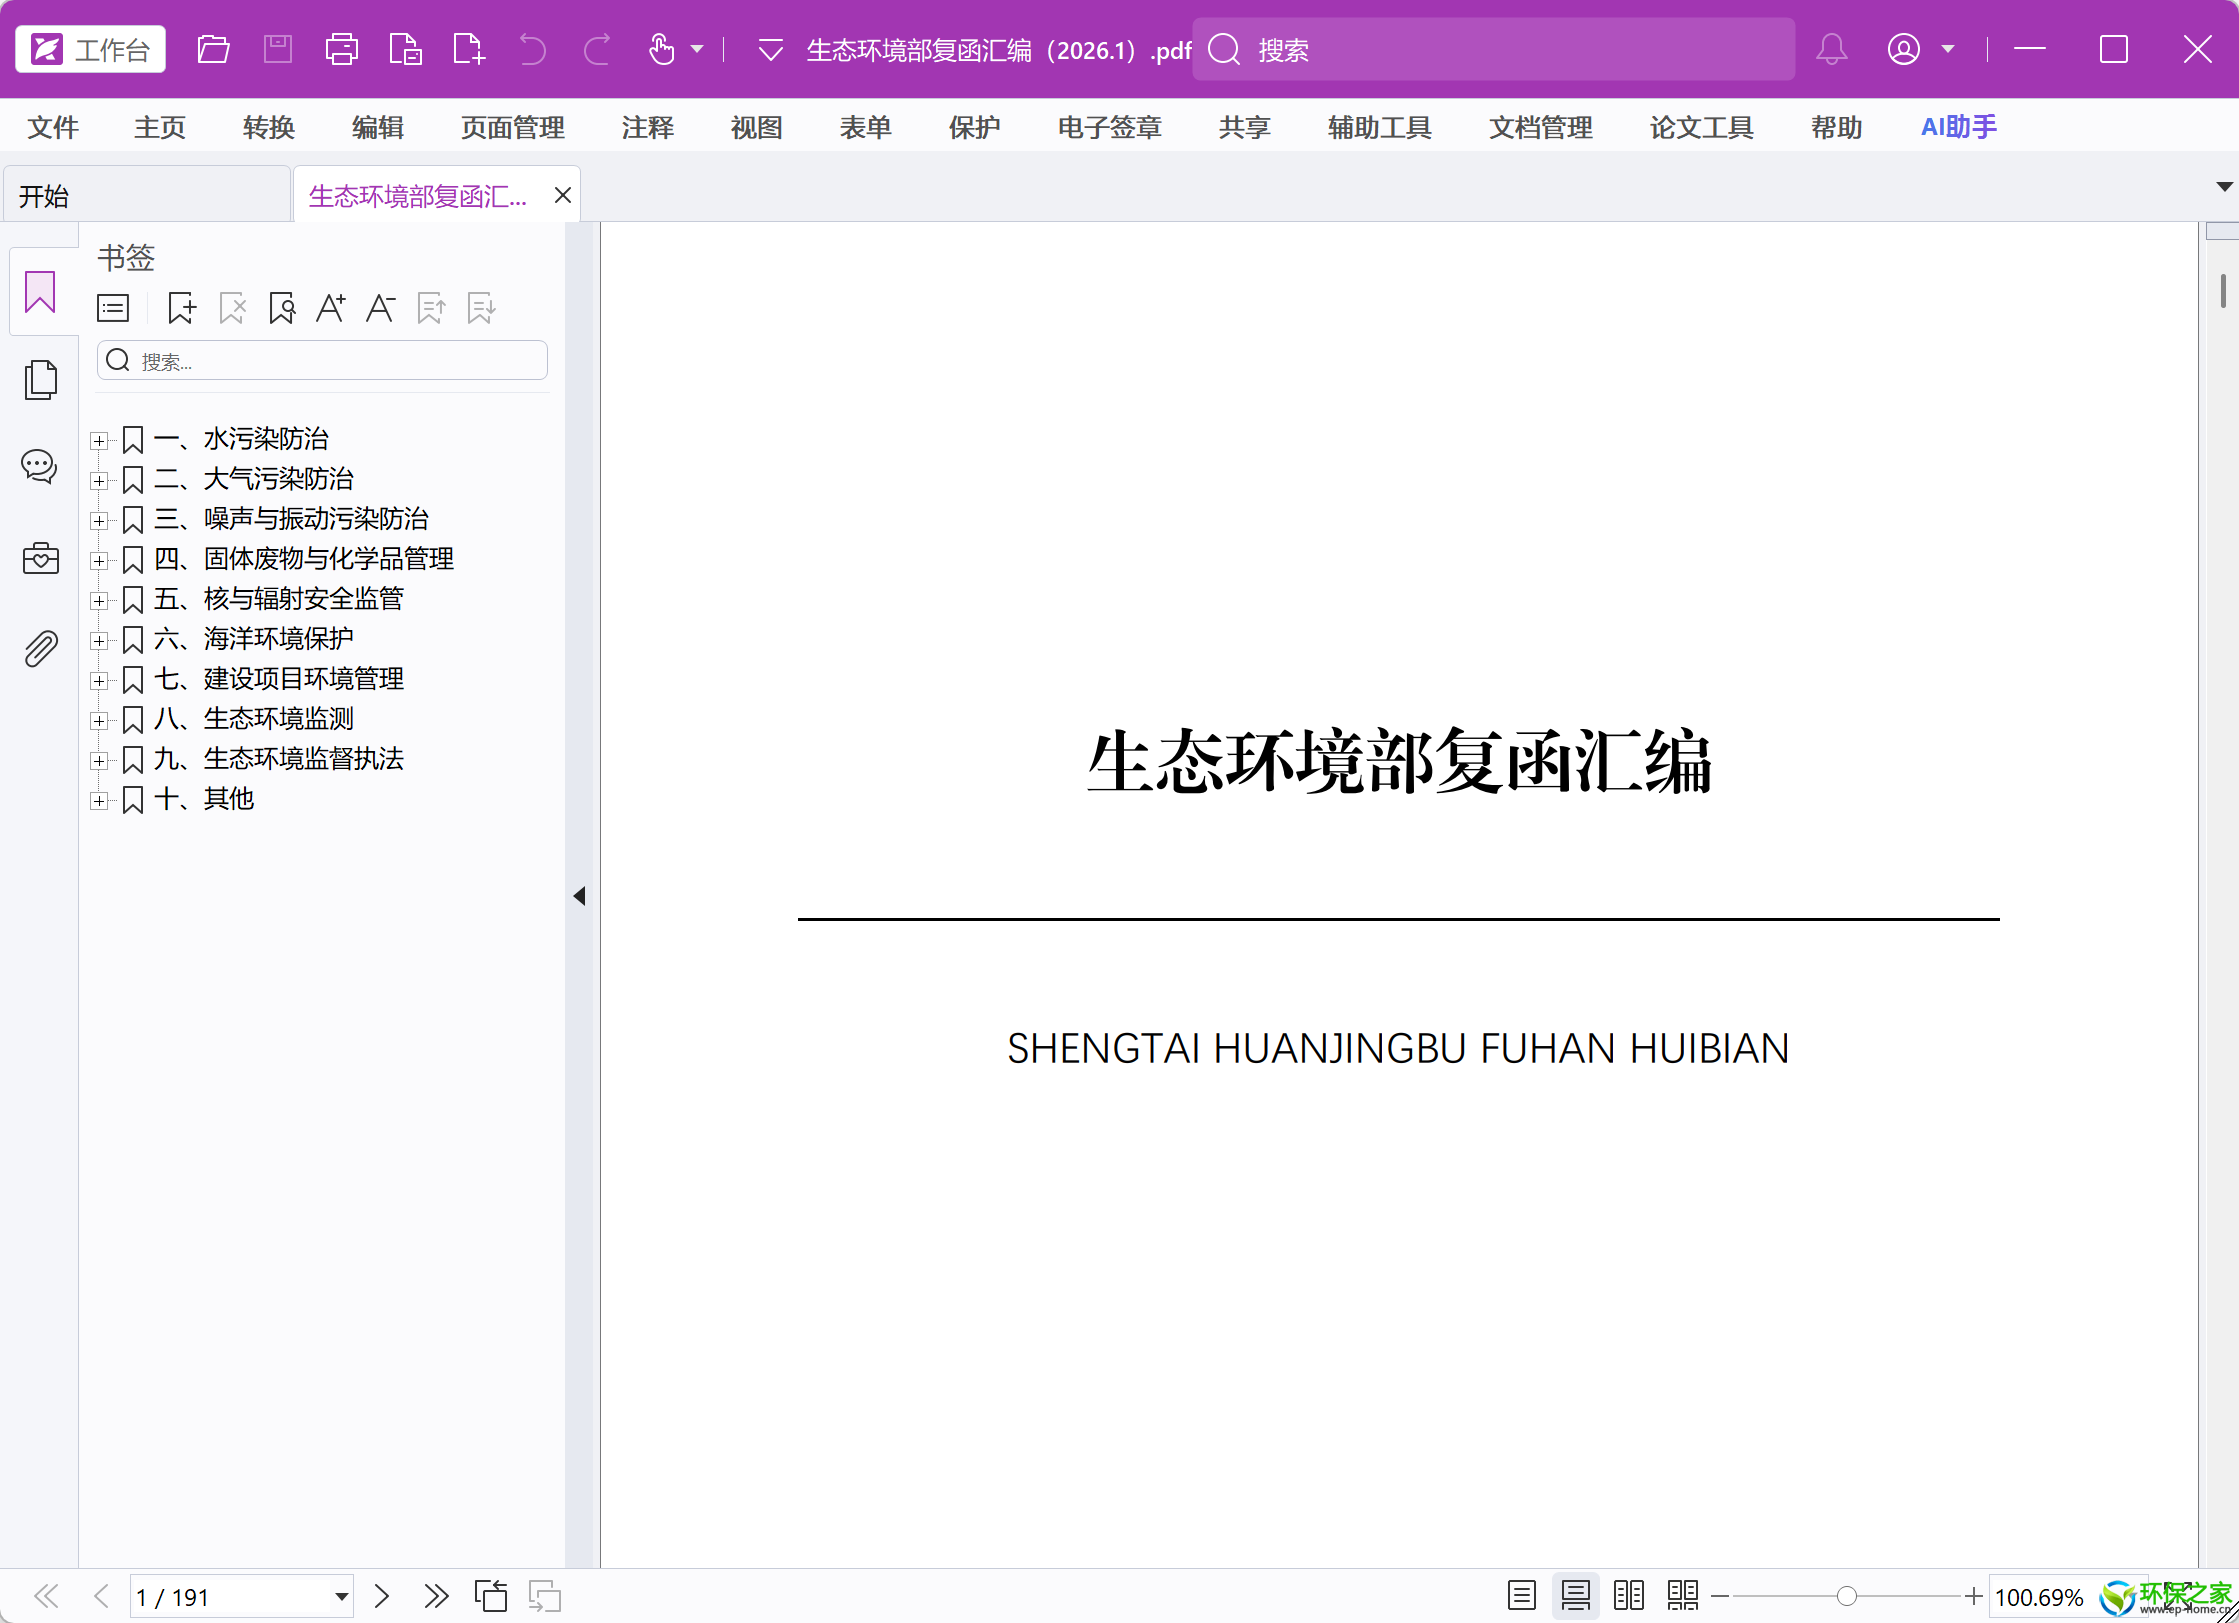This screenshot has height=1623, width=2239.
Task: Open the 页面管理 menu tab
Action: pyautogui.click(x=512, y=127)
